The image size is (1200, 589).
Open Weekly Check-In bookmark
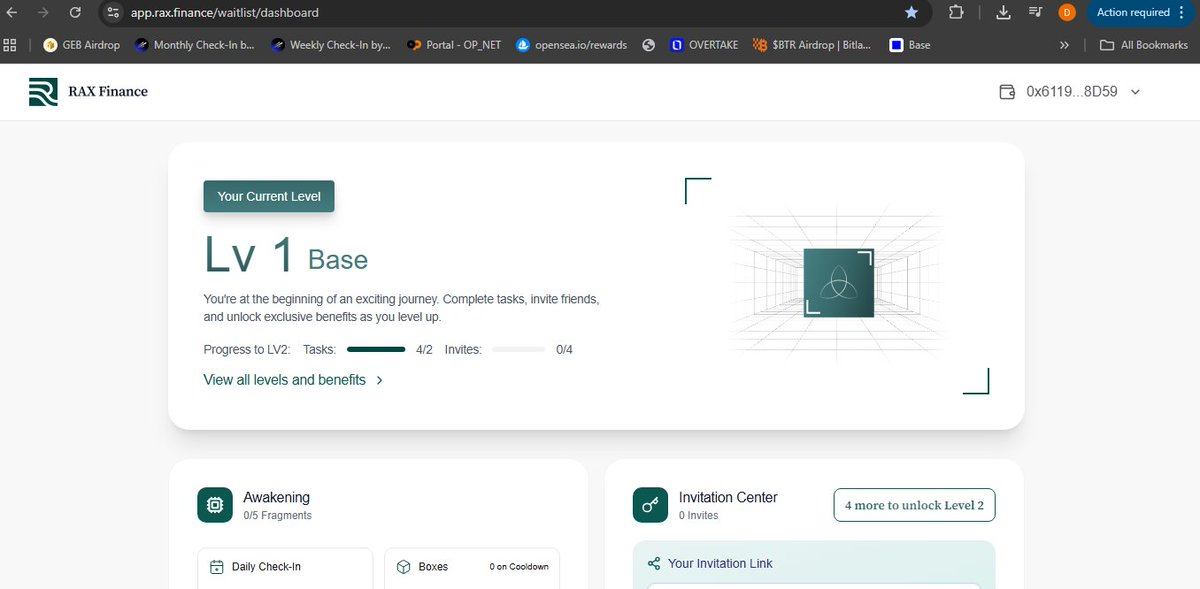331,45
